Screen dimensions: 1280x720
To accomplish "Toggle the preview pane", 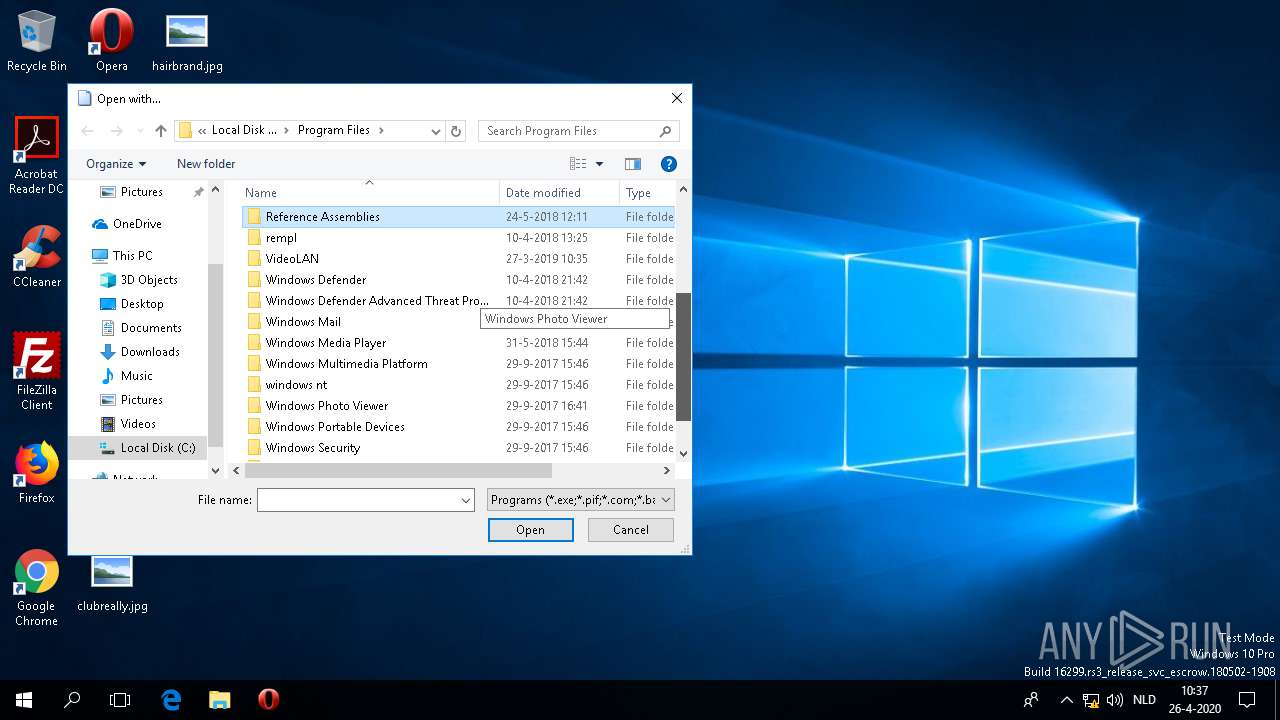I will click(632, 164).
